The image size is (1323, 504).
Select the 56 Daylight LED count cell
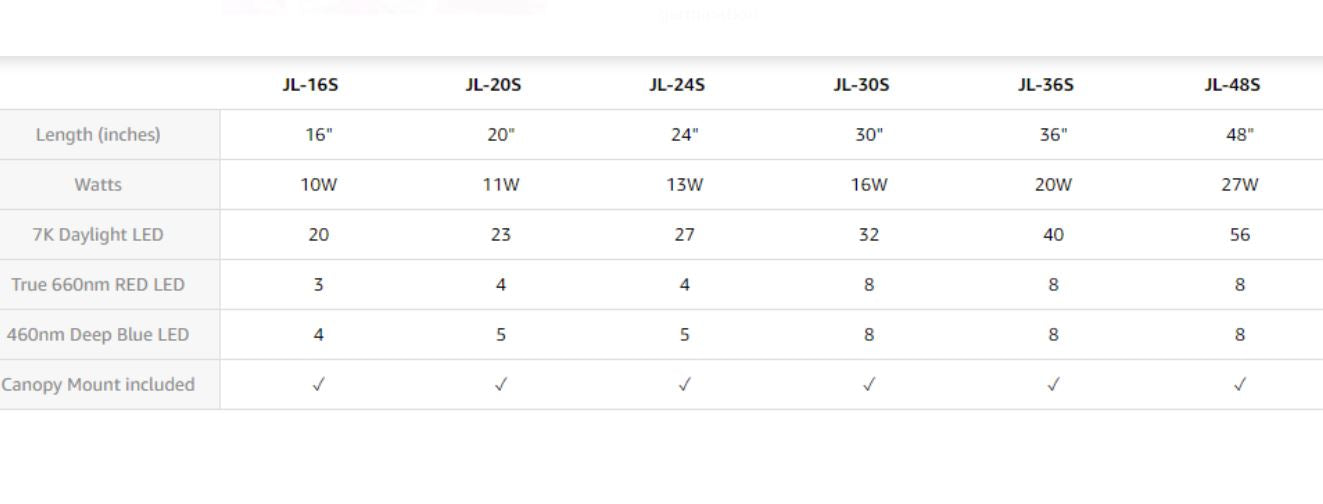pyautogui.click(x=1240, y=235)
